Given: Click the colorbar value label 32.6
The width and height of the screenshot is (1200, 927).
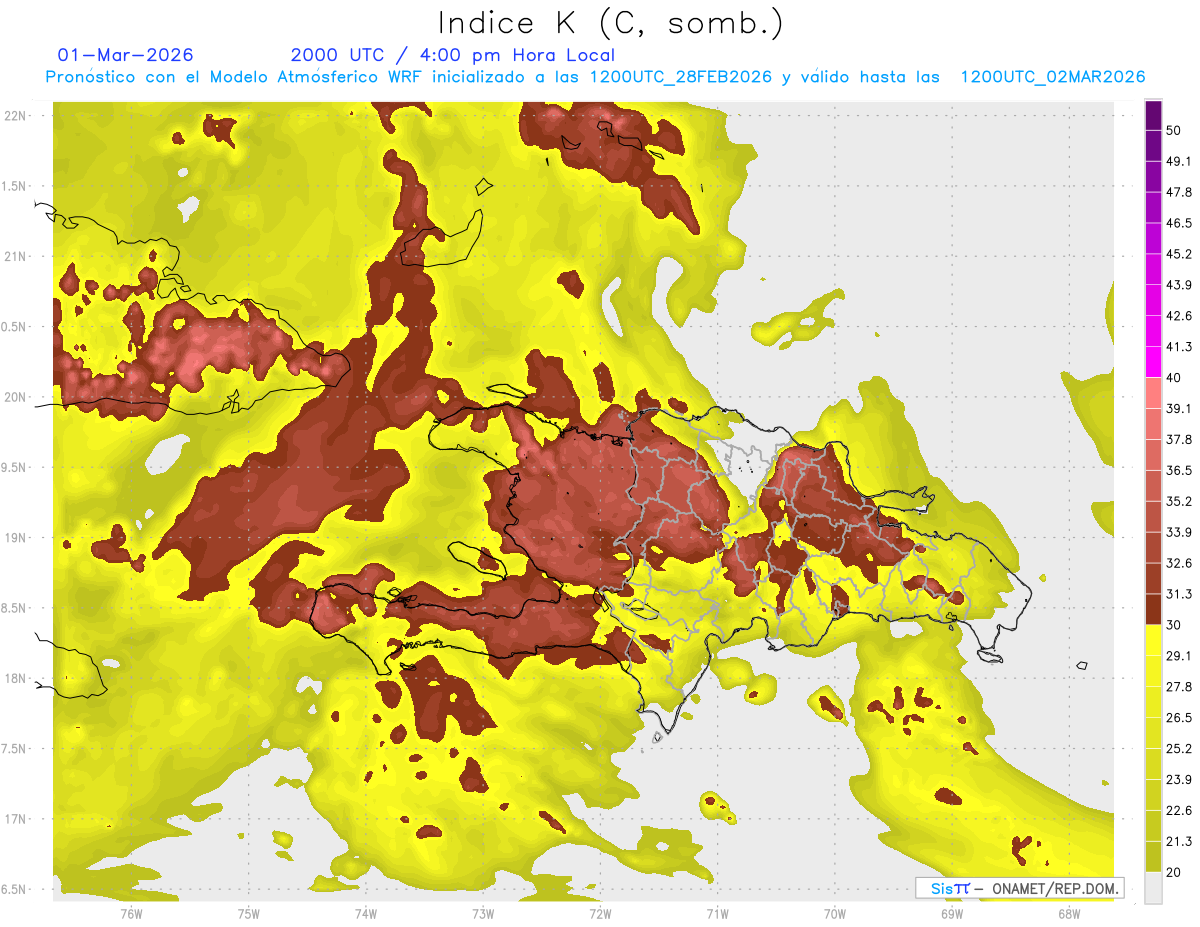Looking at the screenshot, I should [x=1178, y=563].
